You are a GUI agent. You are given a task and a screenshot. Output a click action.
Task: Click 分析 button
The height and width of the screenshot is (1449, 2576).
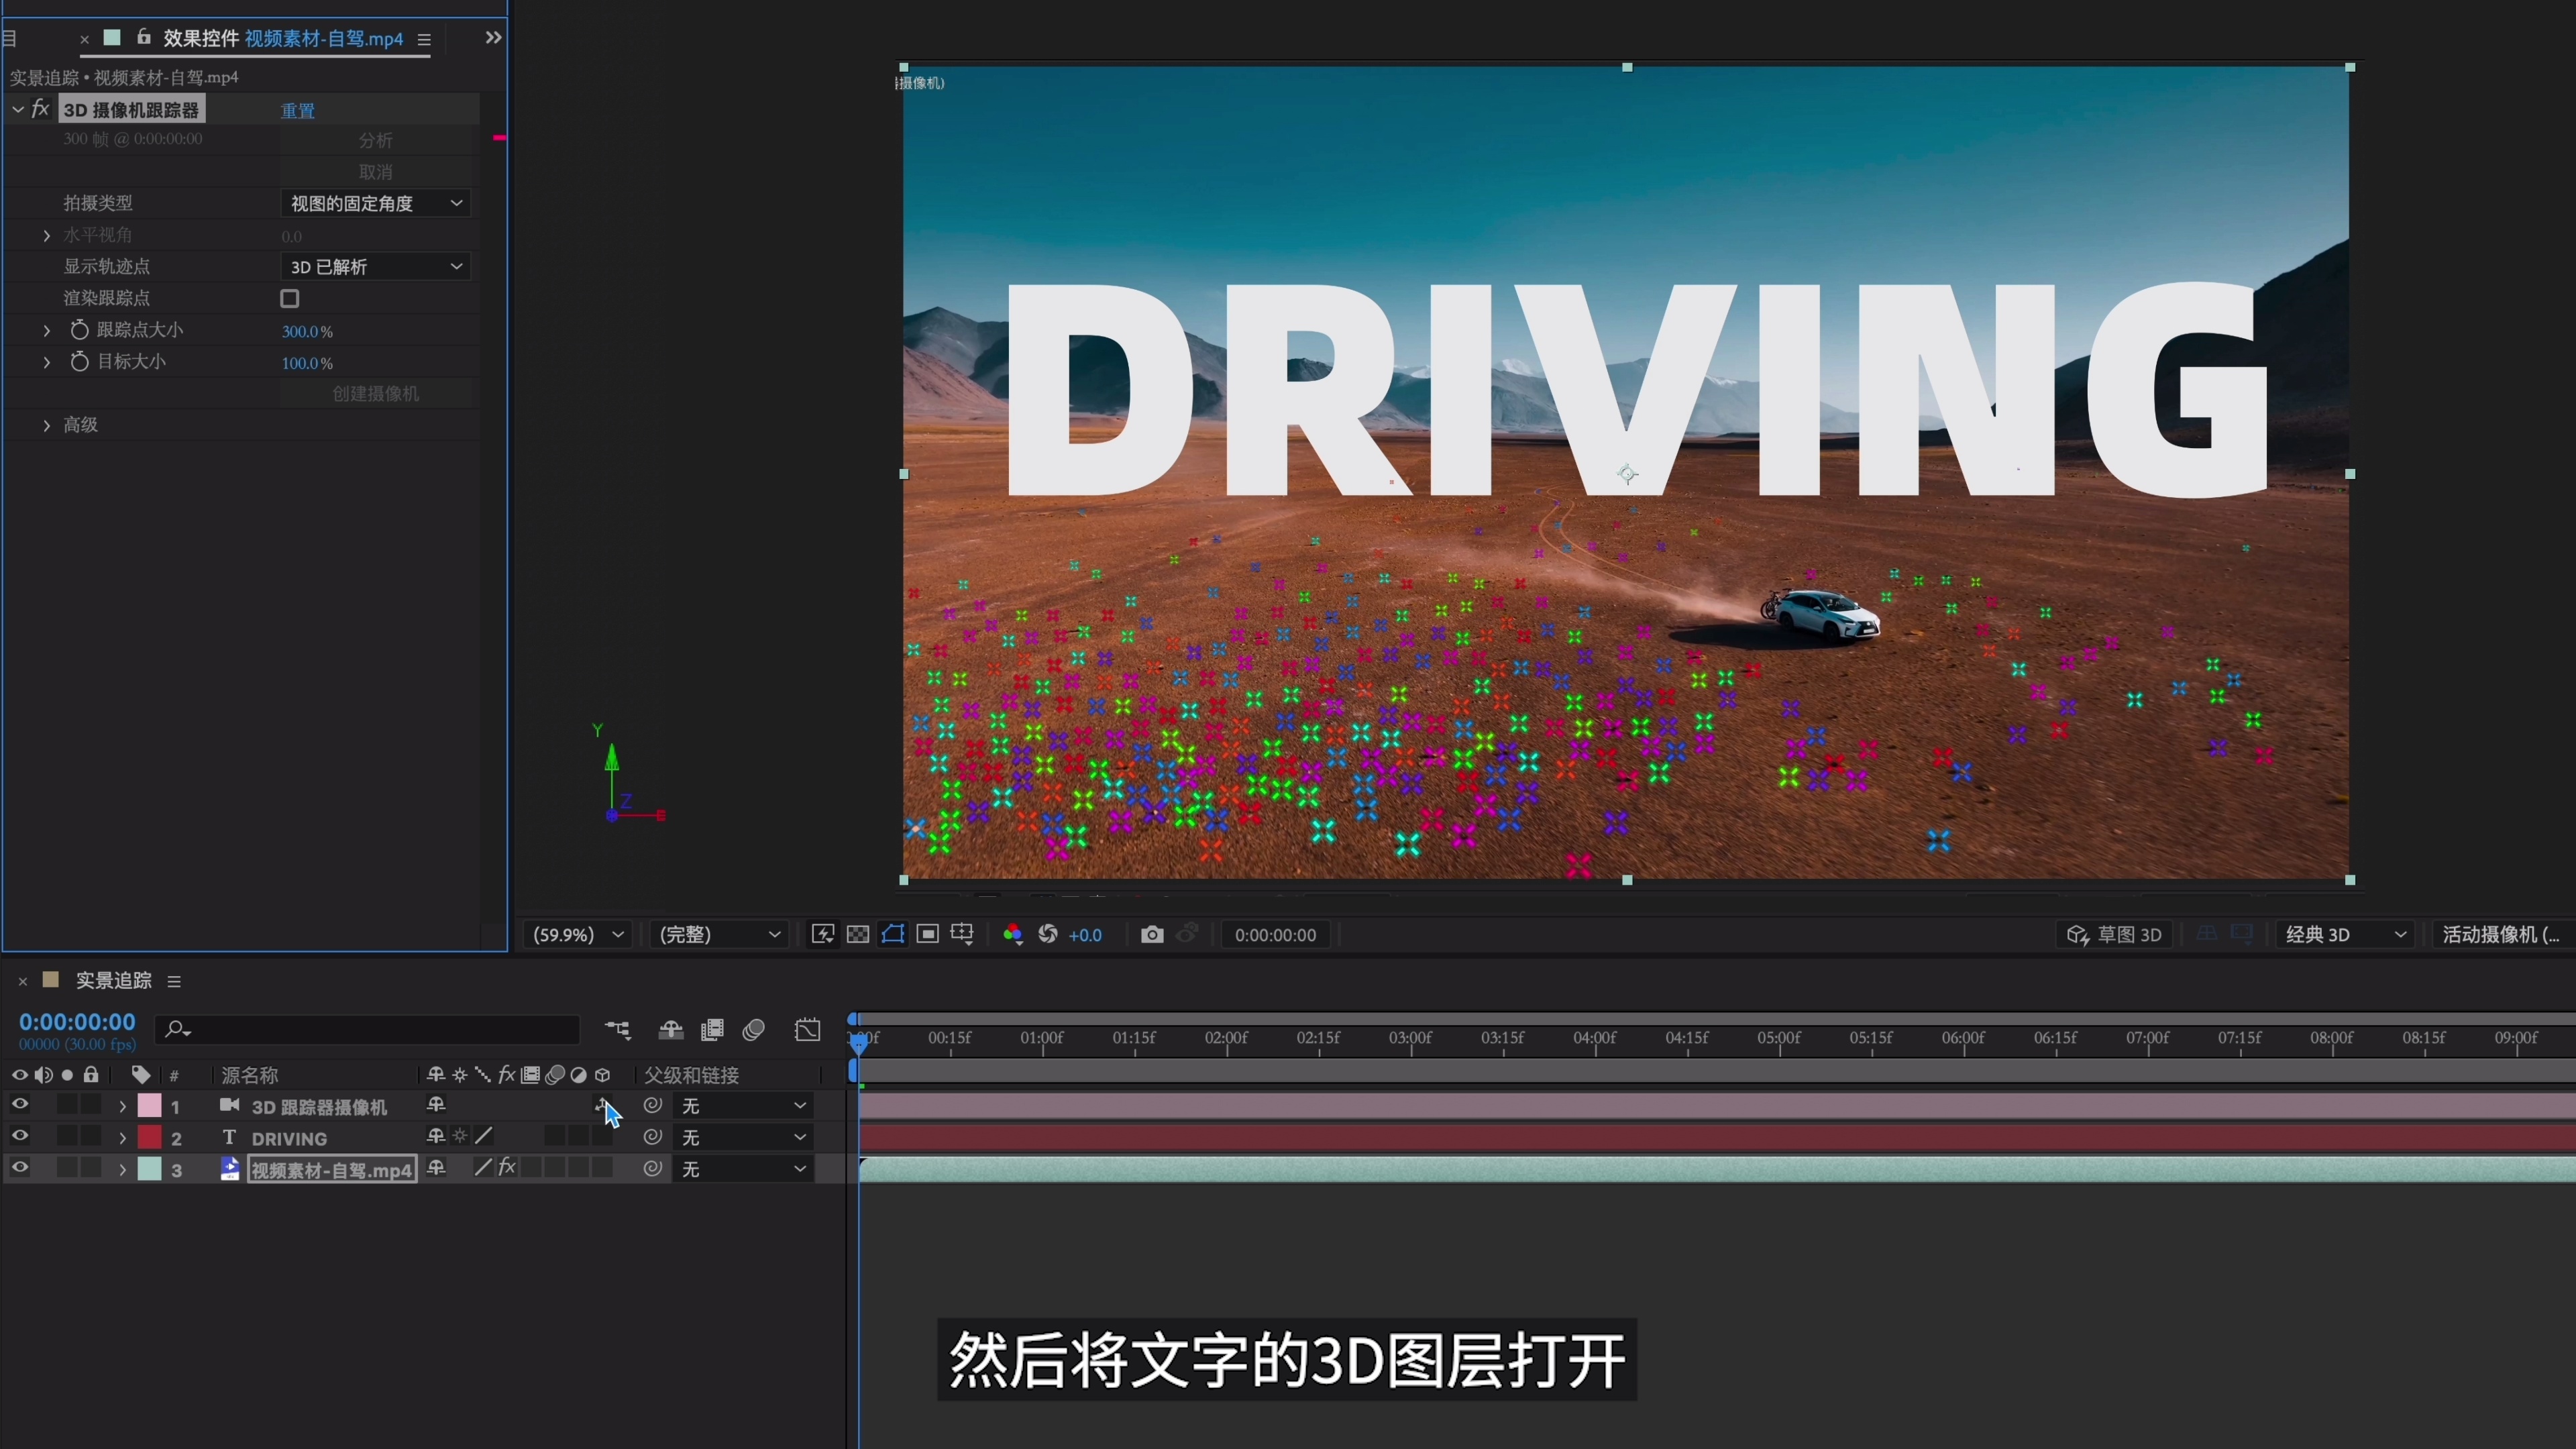(x=375, y=140)
